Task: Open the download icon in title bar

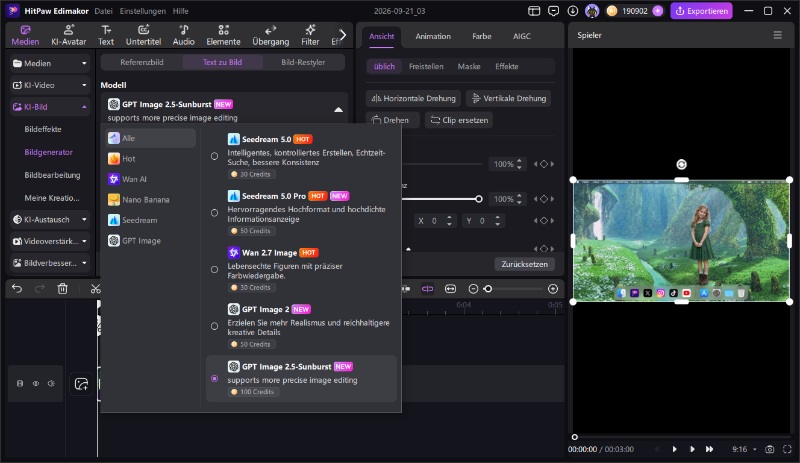Action: (572, 11)
